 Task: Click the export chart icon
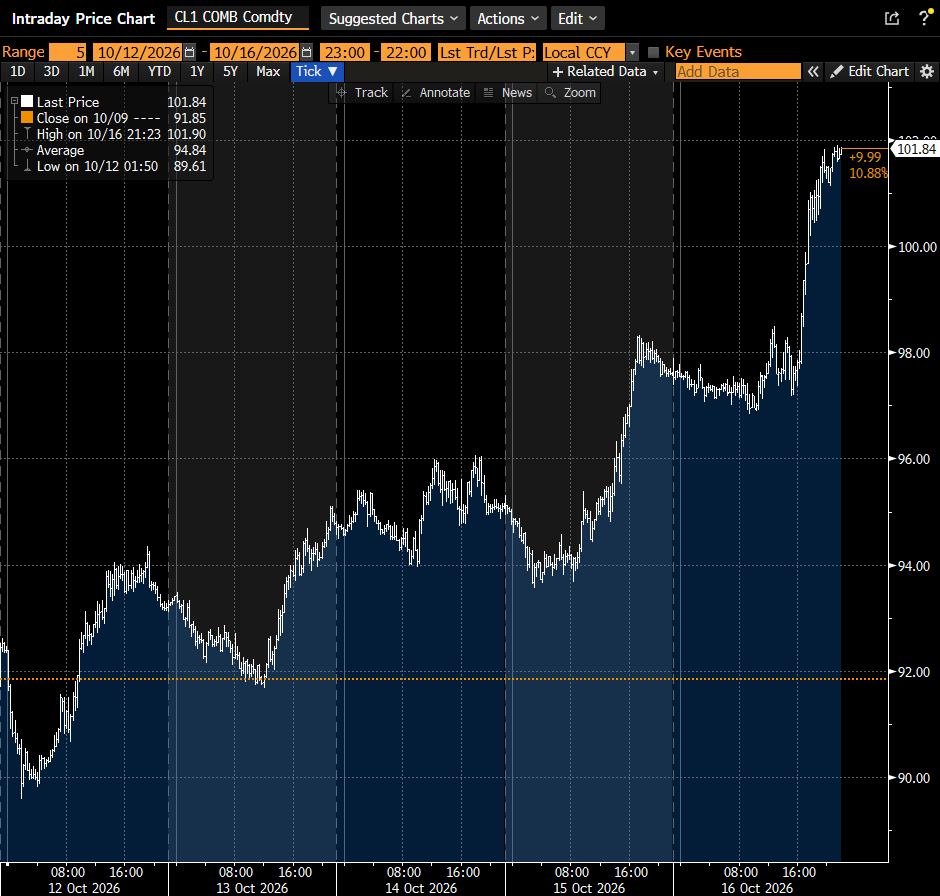coord(892,19)
